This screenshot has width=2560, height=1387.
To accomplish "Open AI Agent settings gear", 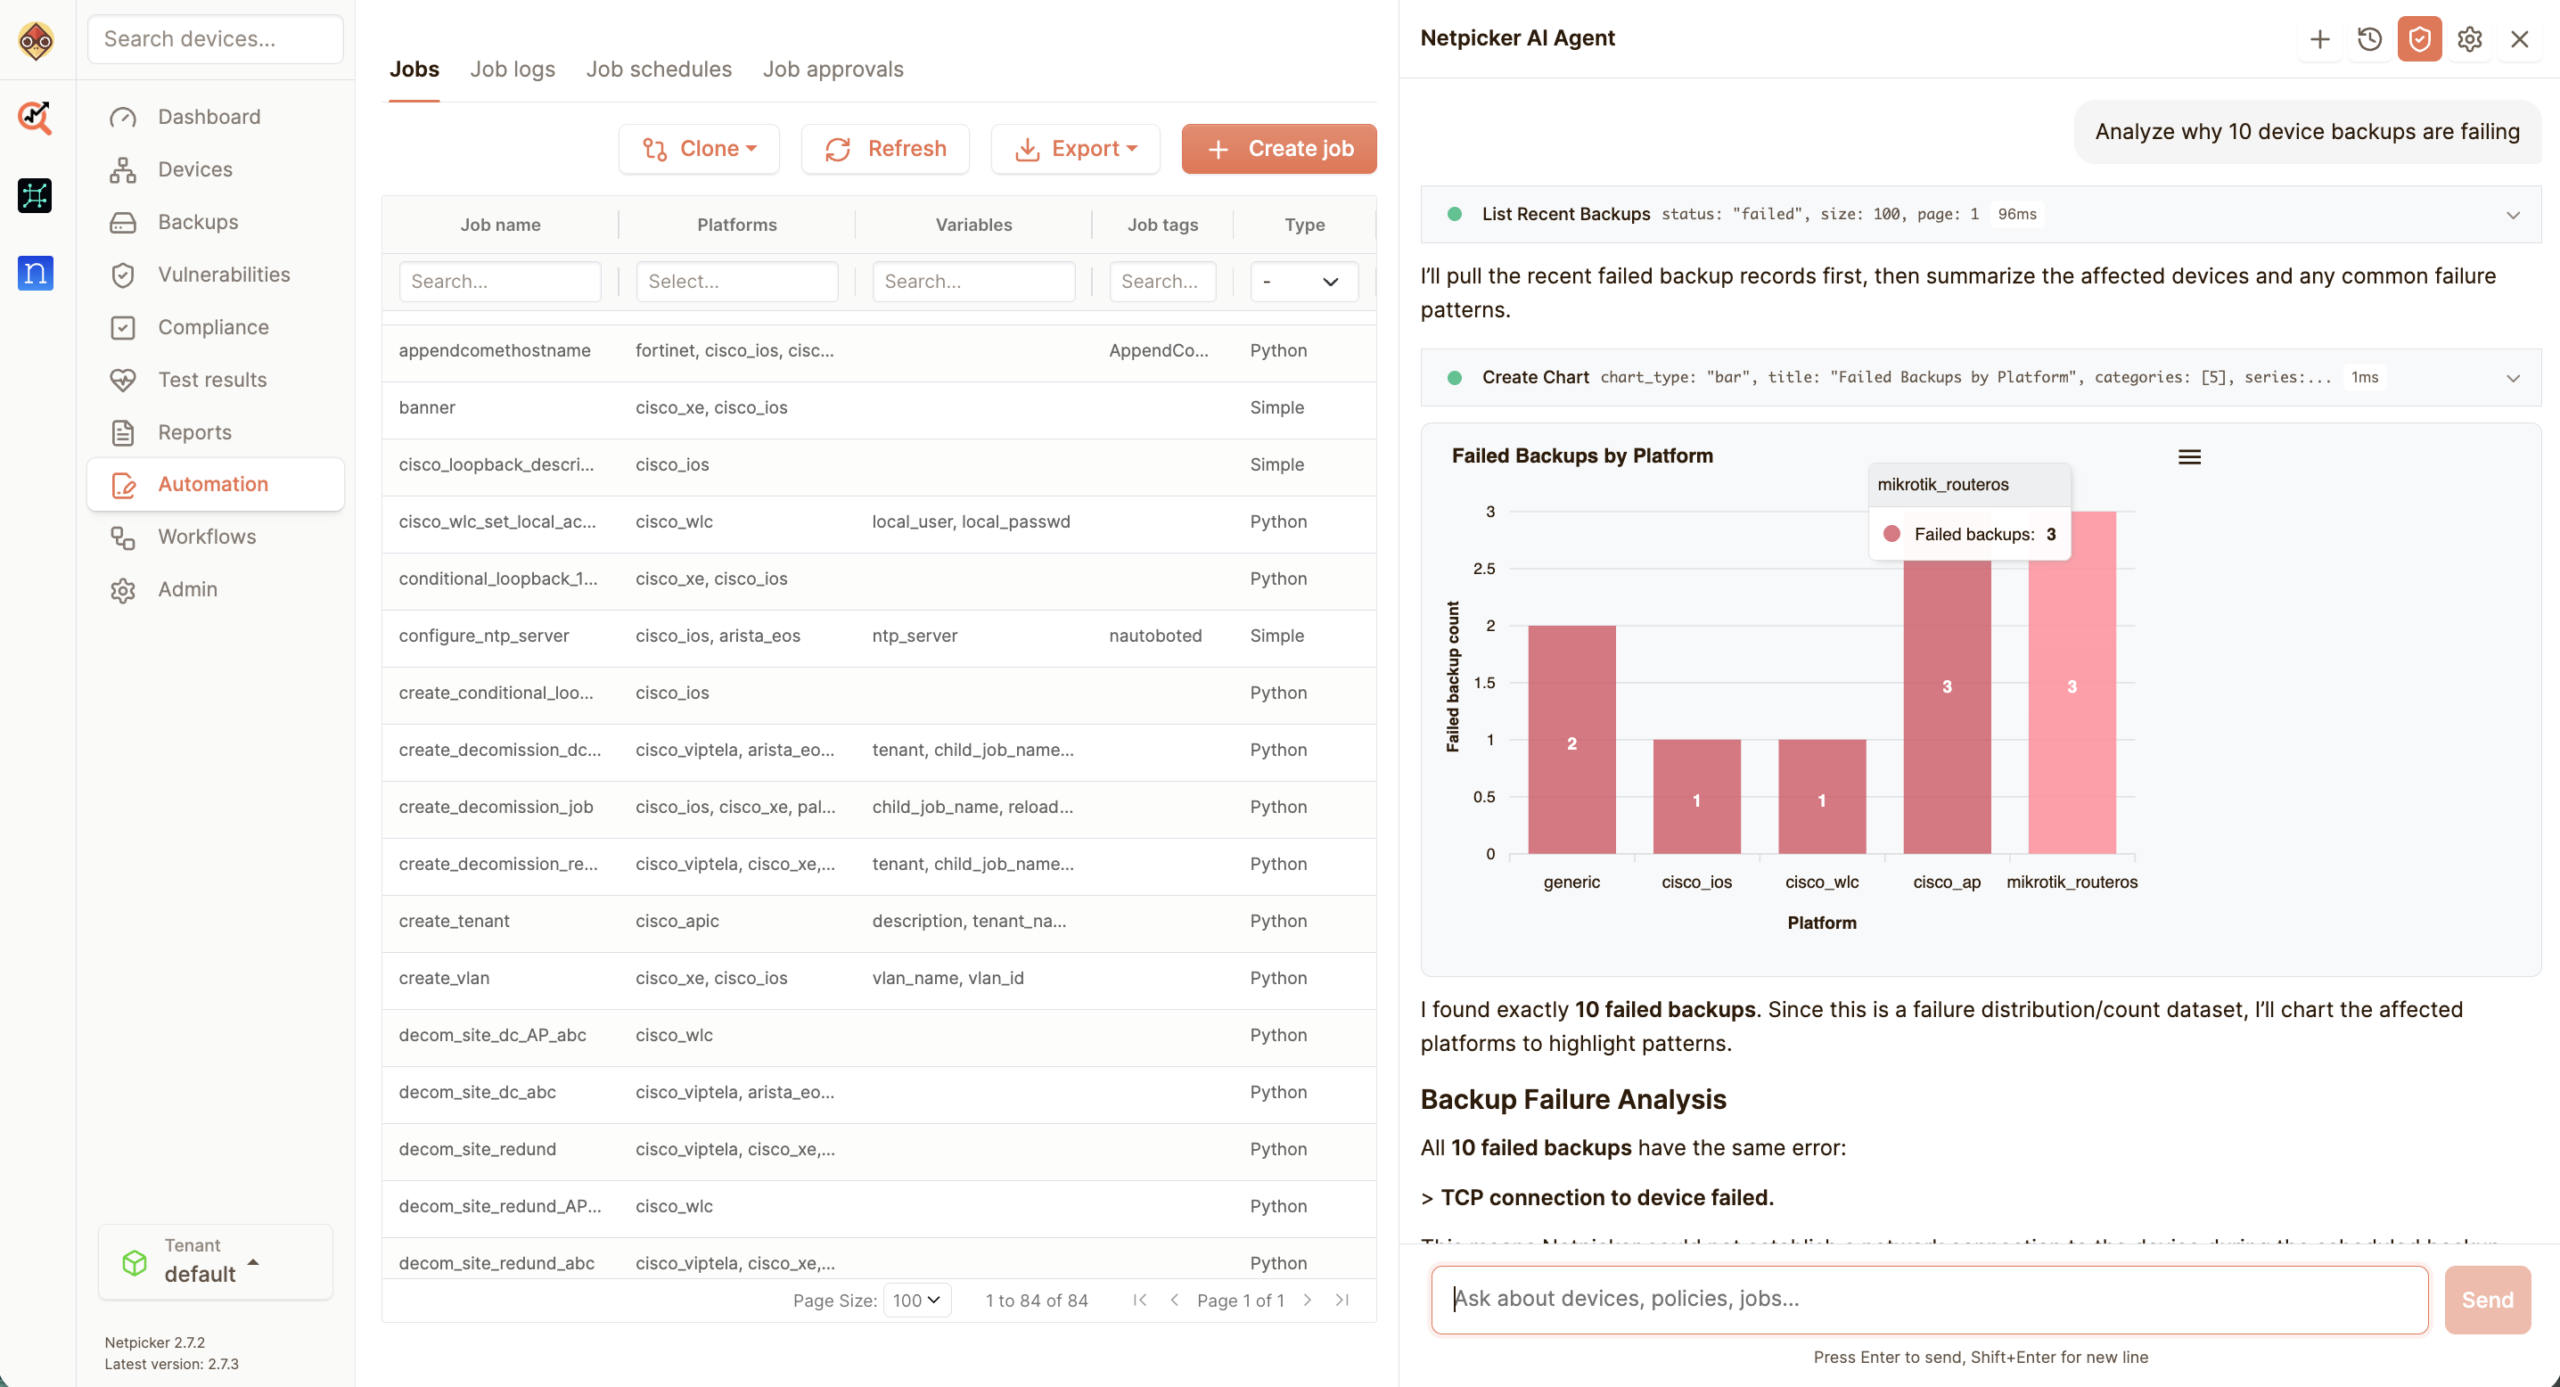I will coord(2470,39).
